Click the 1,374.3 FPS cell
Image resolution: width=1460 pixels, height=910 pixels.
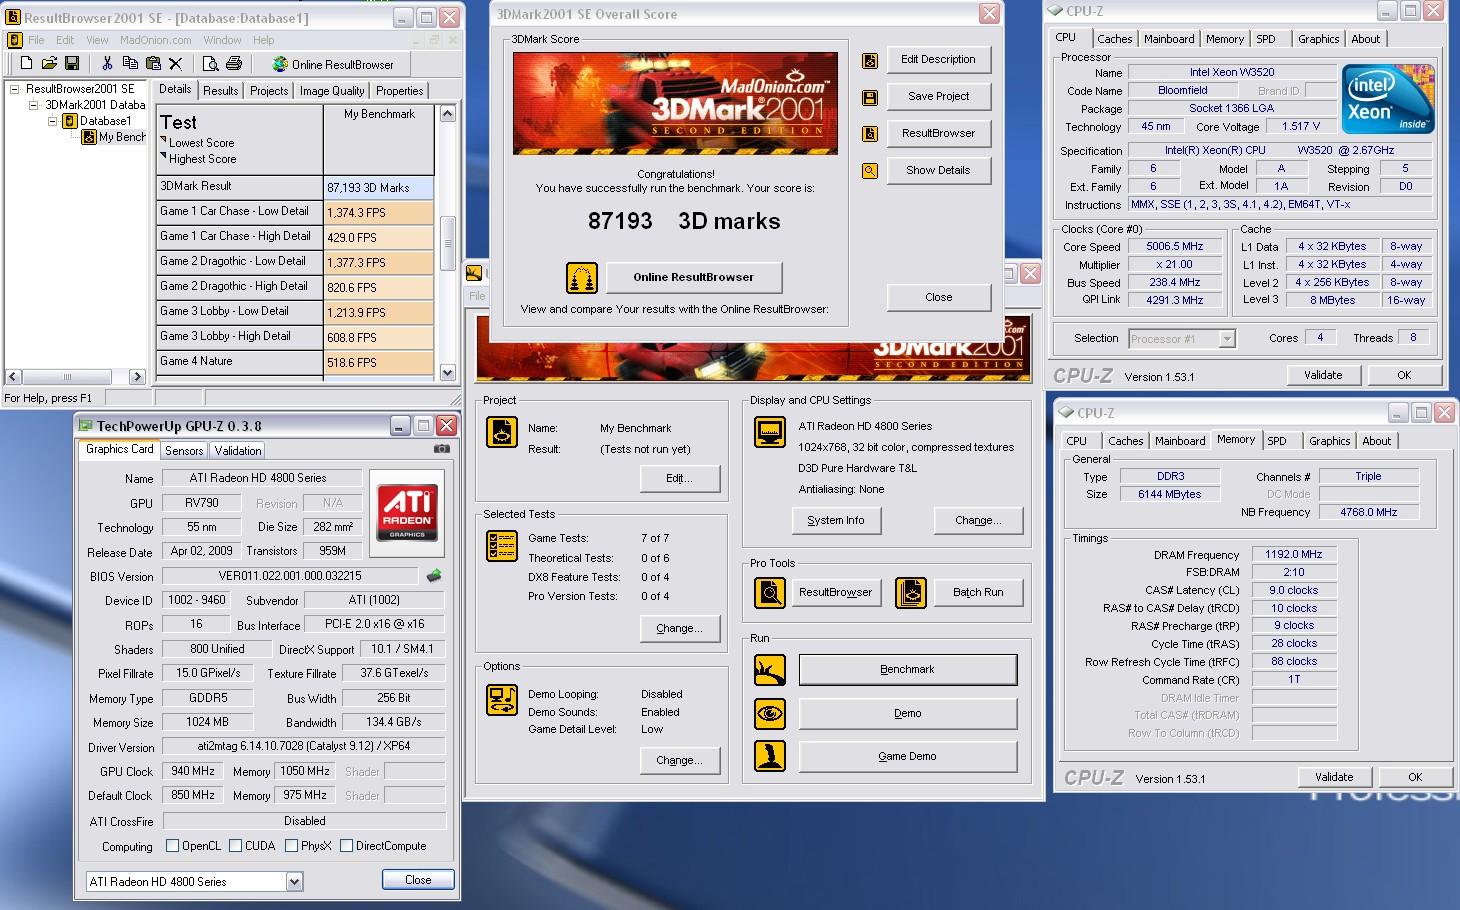click(x=379, y=213)
